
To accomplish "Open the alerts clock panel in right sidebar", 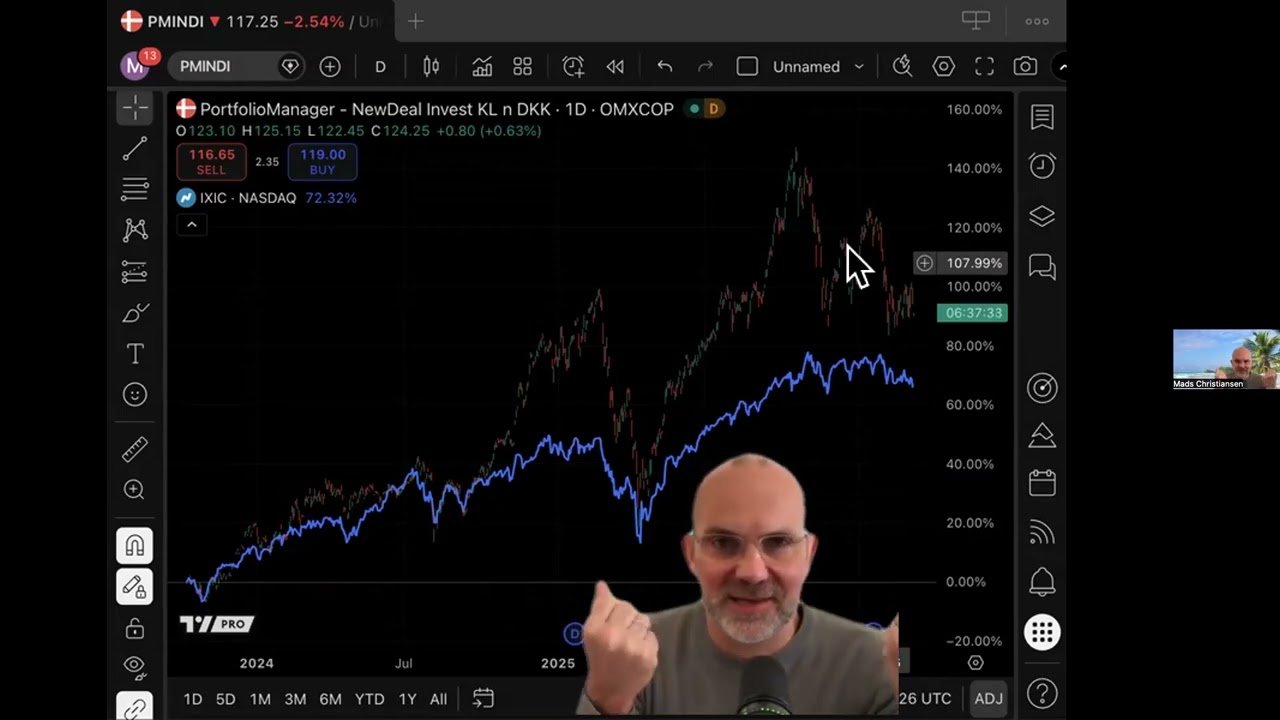I will click(1042, 166).
